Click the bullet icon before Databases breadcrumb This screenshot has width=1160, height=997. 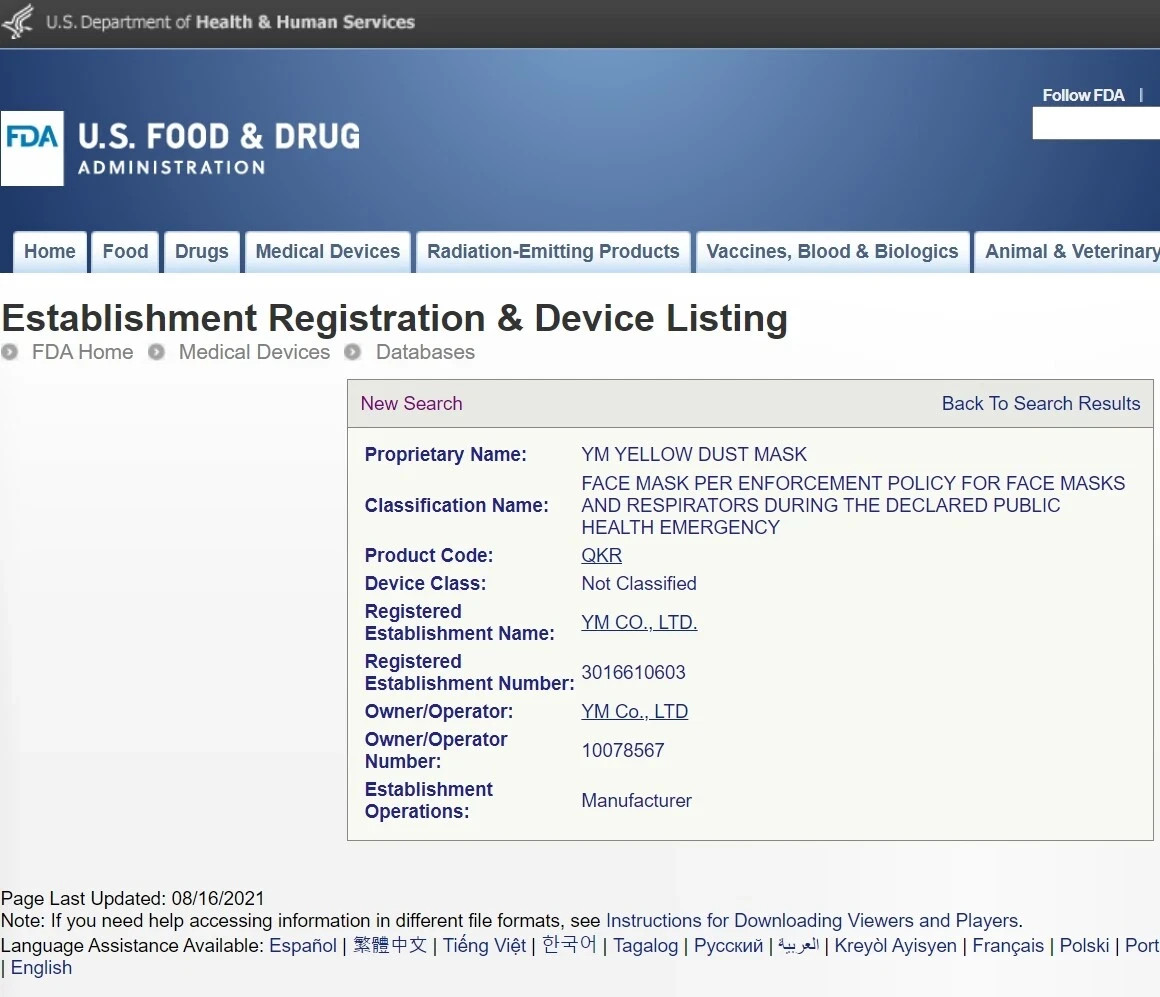[353, 352]
